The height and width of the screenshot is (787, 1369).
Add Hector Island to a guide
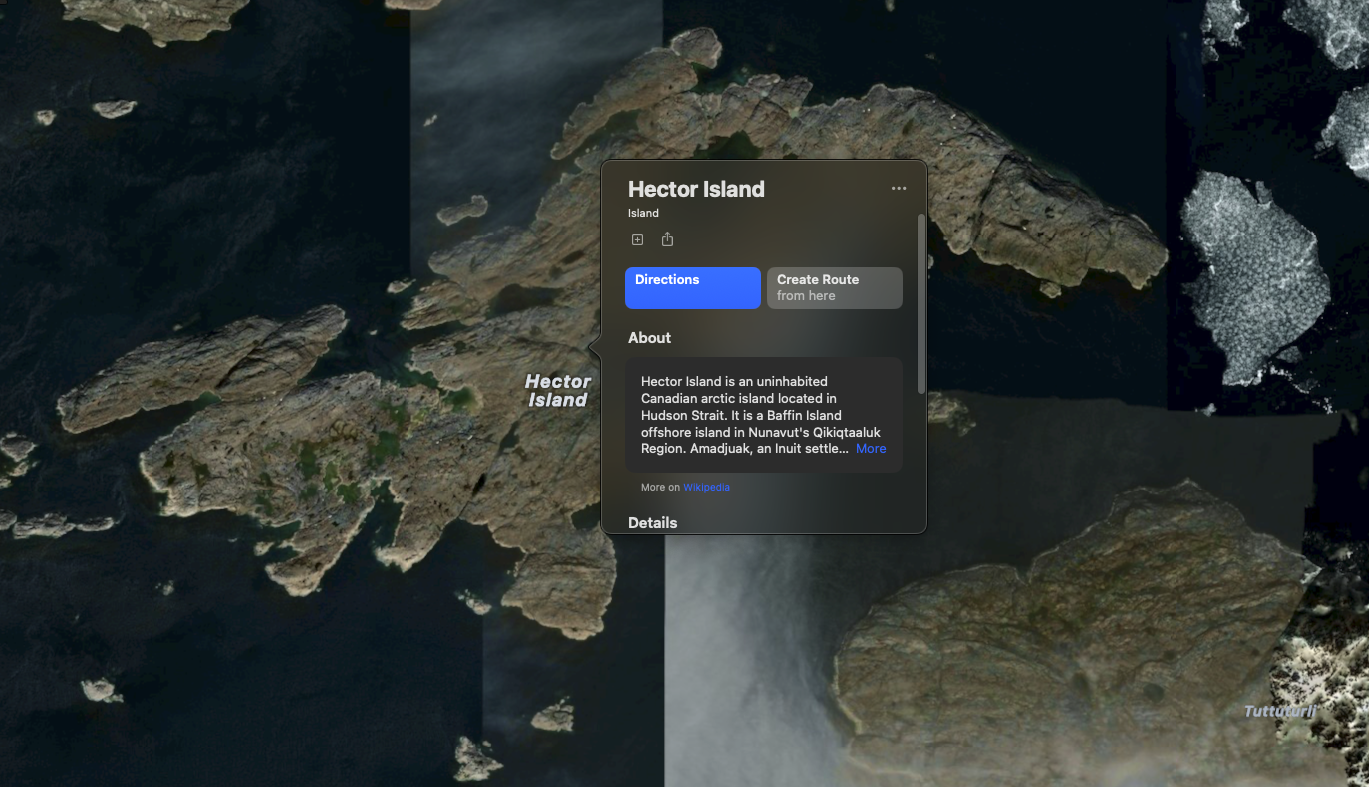637,240
